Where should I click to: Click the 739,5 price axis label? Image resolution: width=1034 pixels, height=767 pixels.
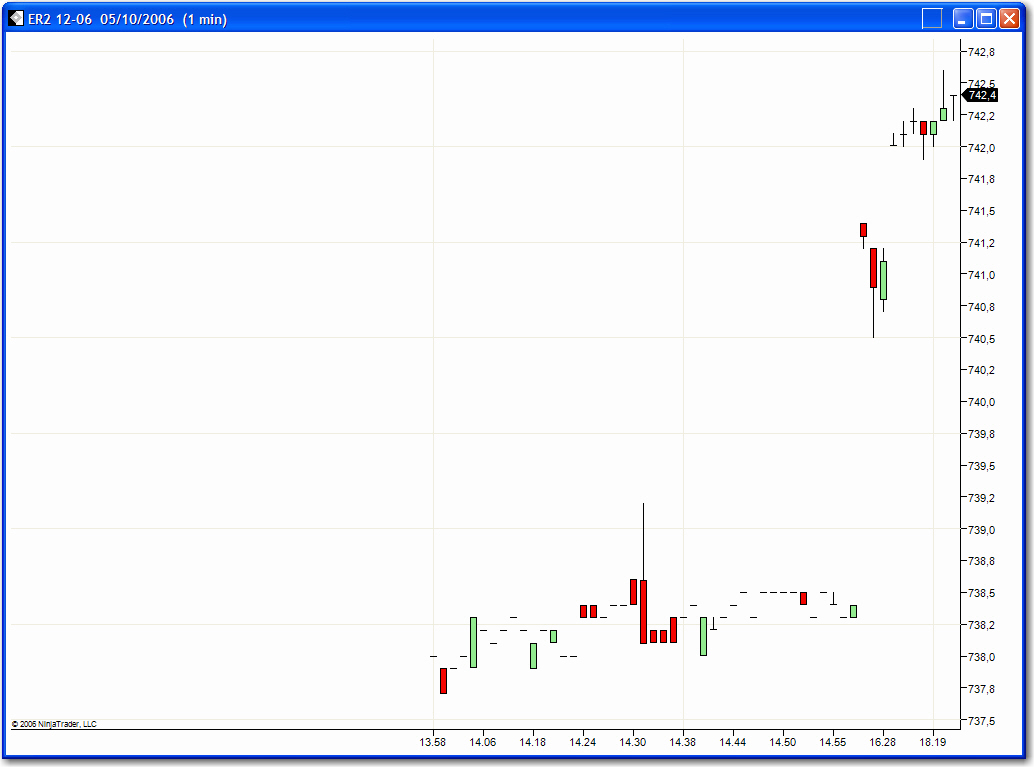[x=981, y=466]
